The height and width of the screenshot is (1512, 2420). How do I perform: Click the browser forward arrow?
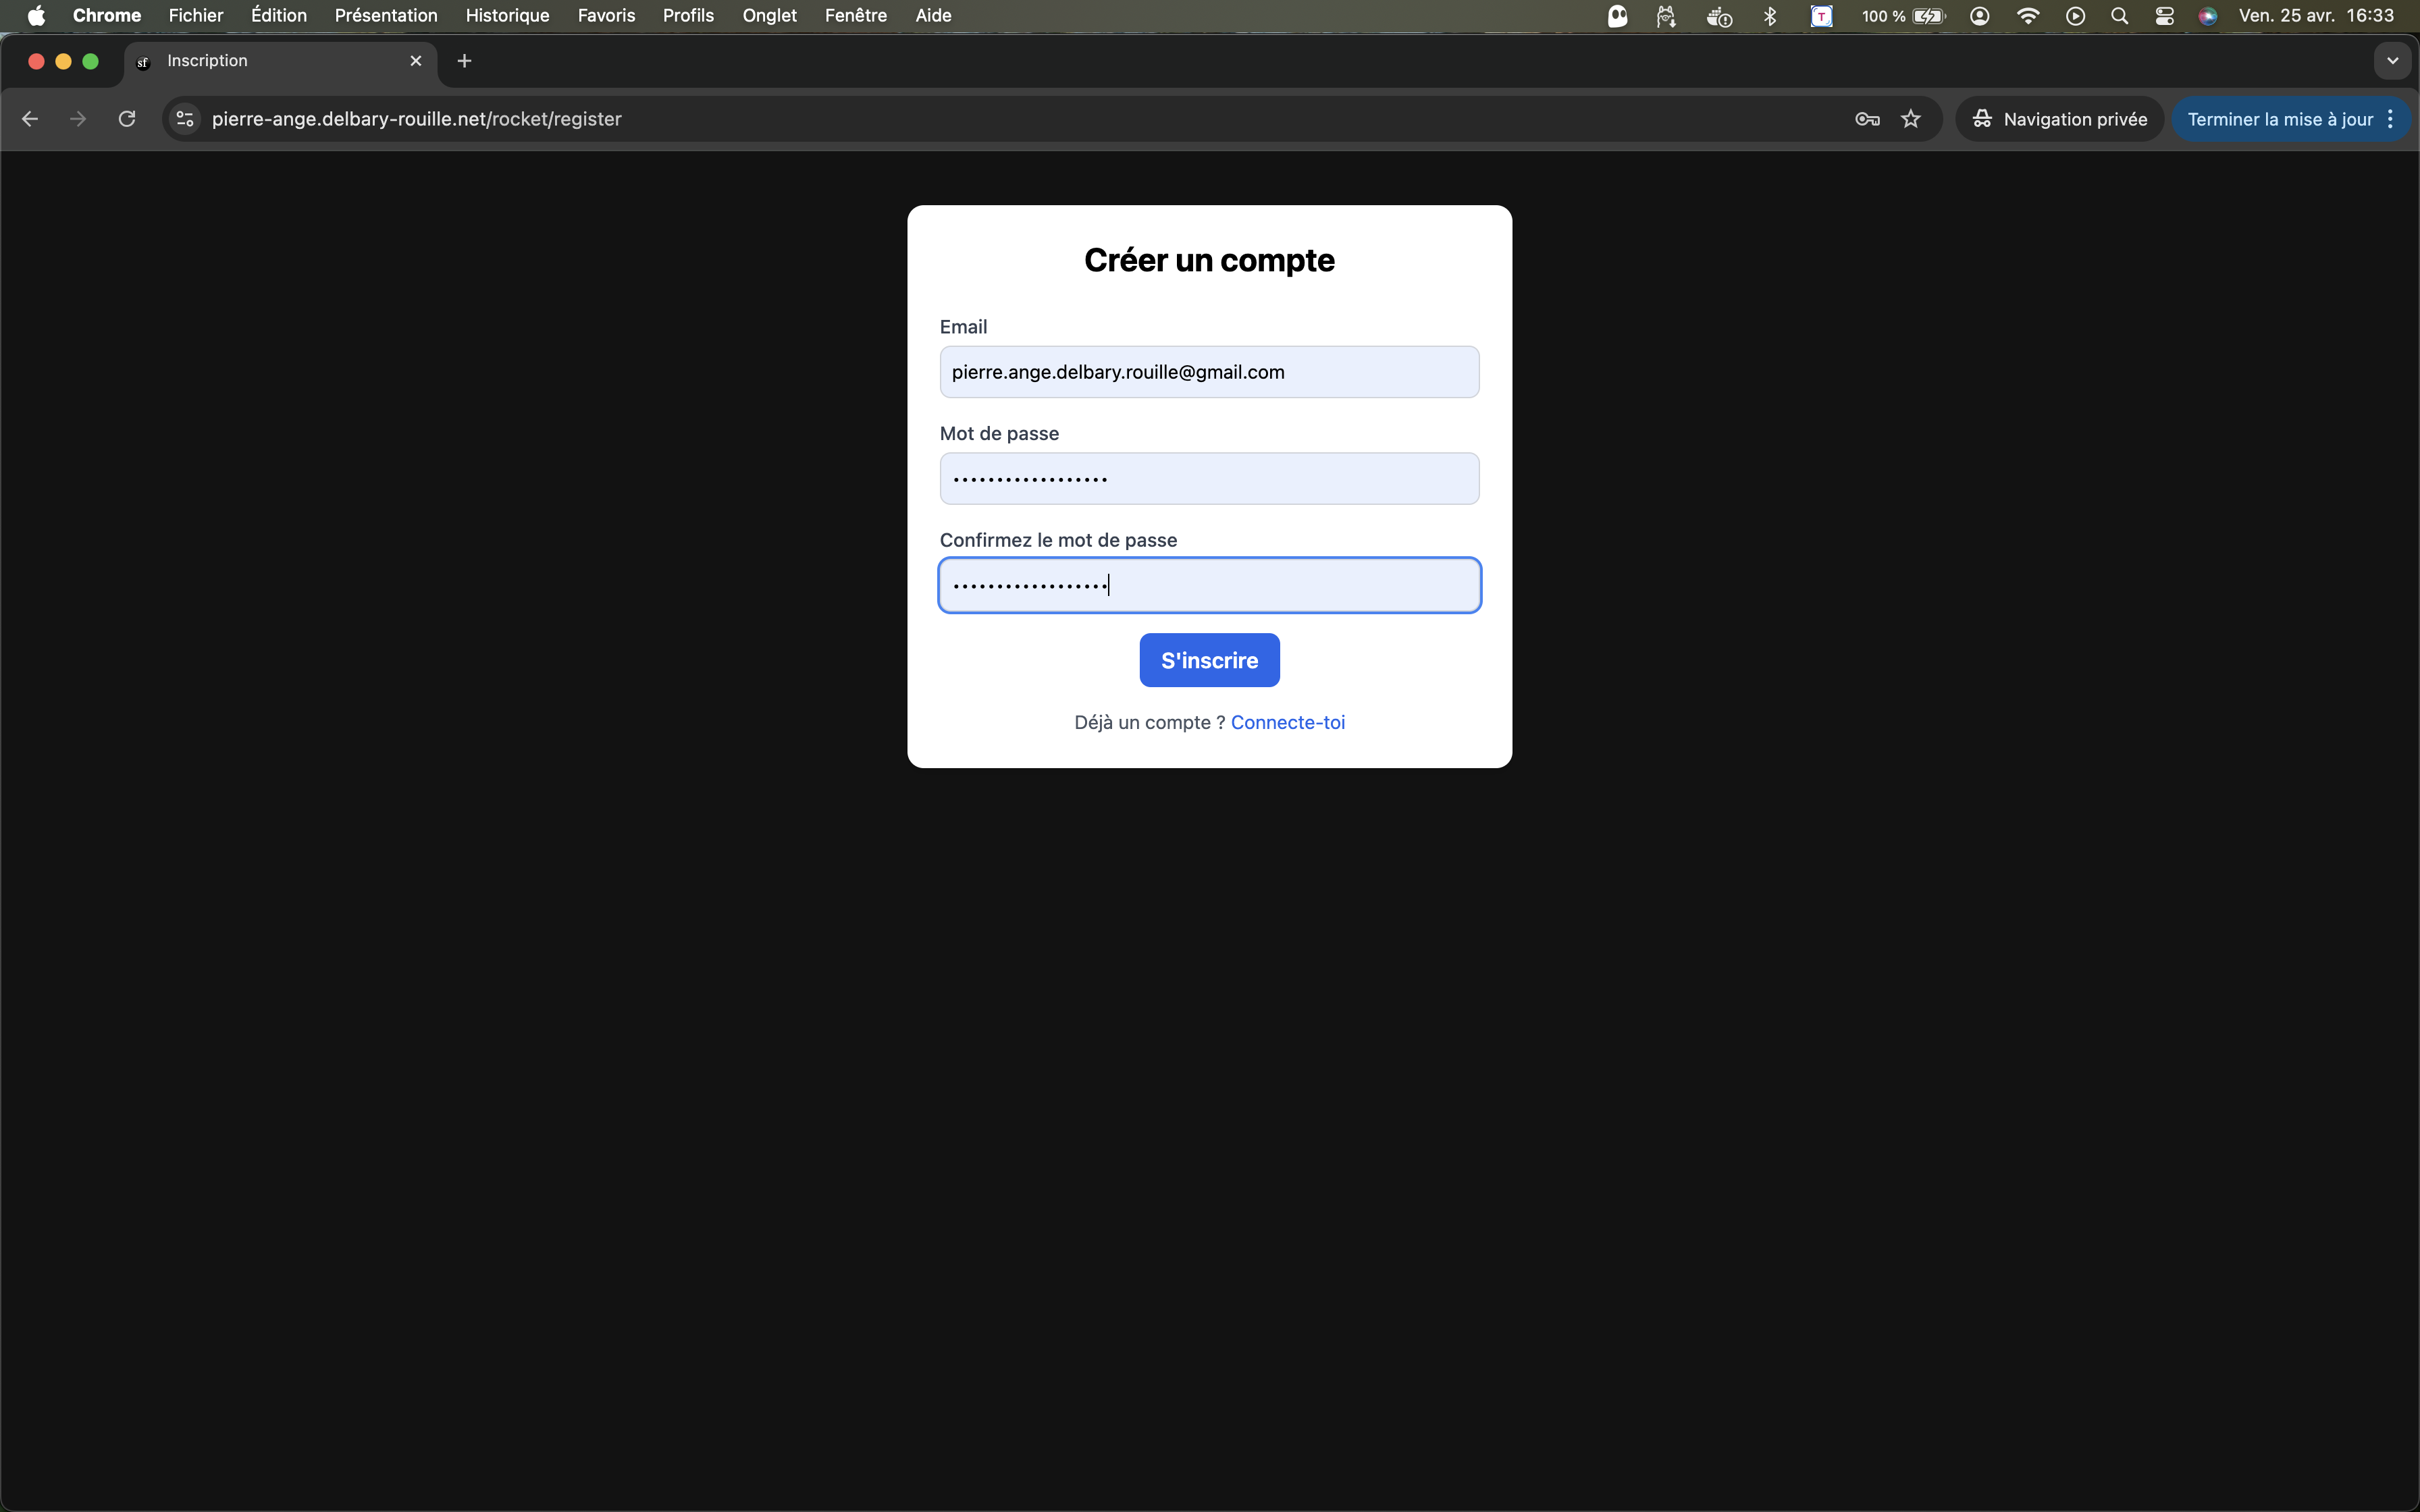(78, 119)
